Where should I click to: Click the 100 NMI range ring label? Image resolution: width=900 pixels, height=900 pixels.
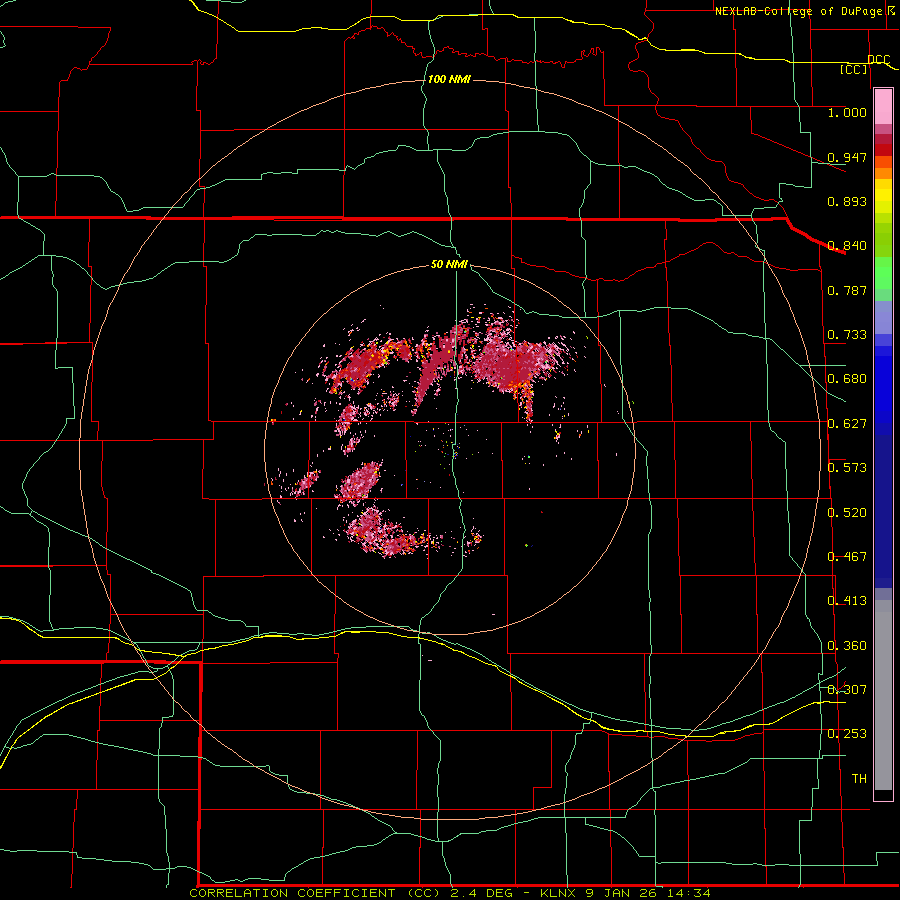coord(449,79)
